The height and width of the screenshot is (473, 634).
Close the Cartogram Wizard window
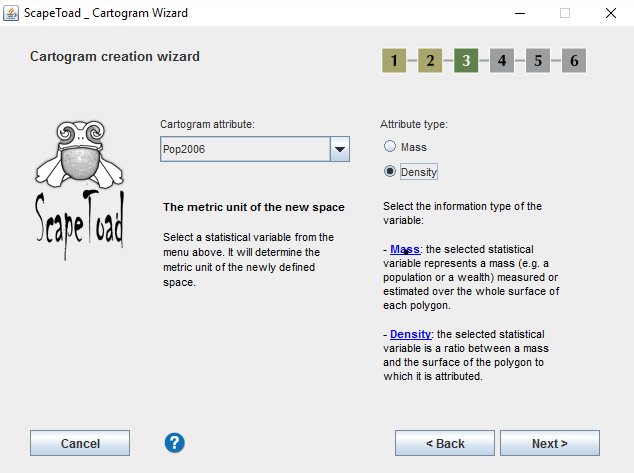click(611, 13)
